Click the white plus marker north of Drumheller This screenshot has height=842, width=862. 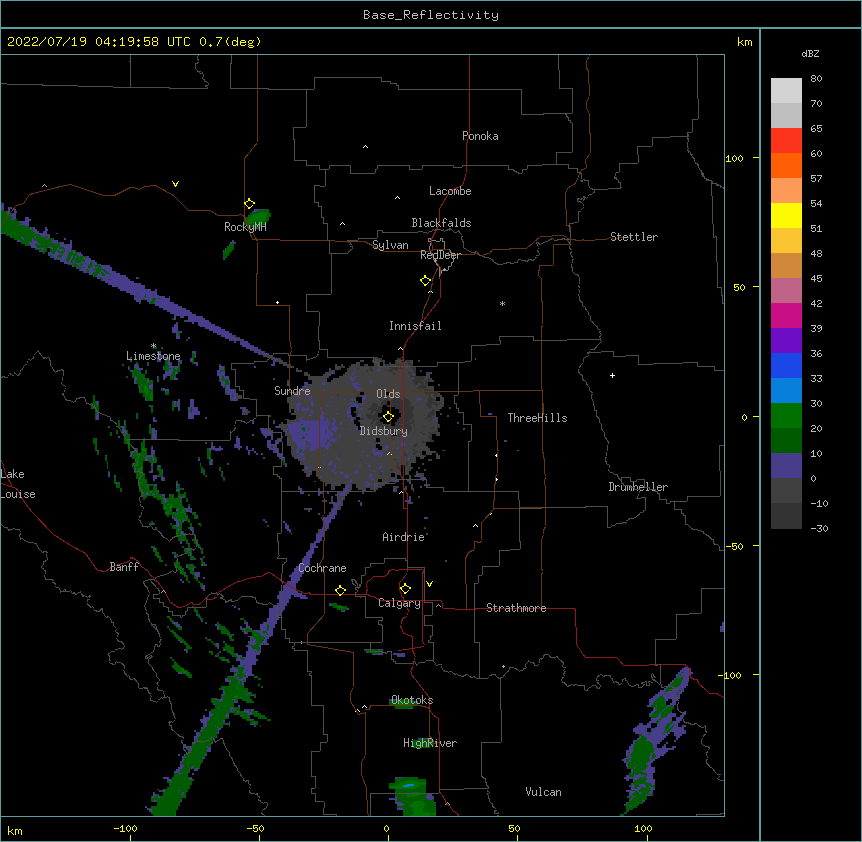pyautogui.click(x=612, y=375)
